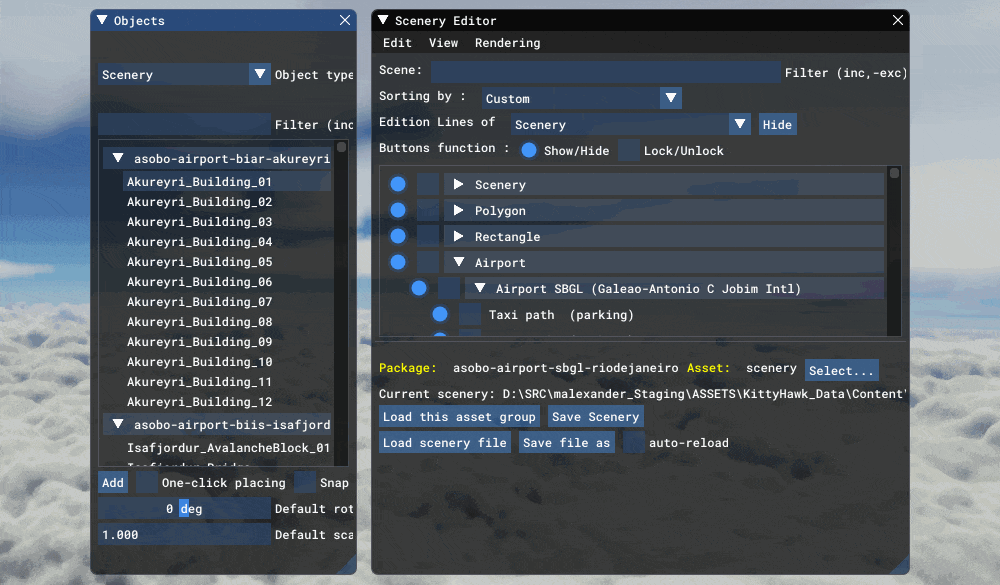Hide the Rectangle group using its blue circle
The height and width of the screenshot is (585, 1000).
pos(398,236)
